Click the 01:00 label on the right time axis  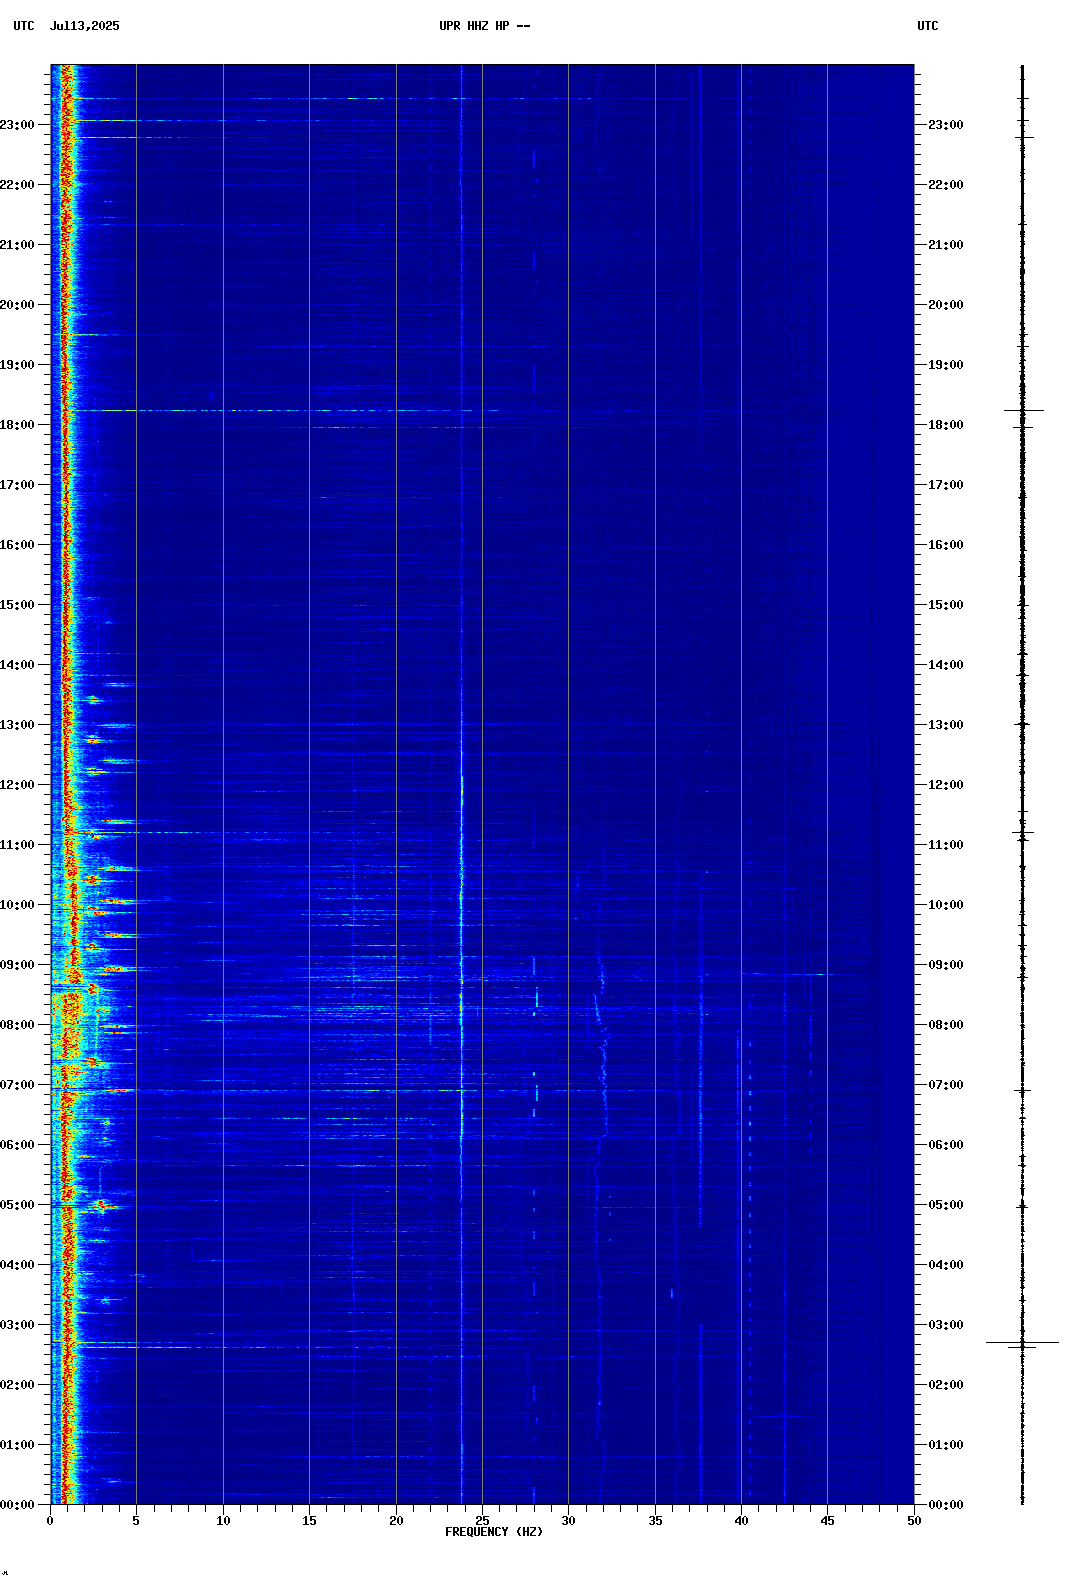coord(946,1445)
